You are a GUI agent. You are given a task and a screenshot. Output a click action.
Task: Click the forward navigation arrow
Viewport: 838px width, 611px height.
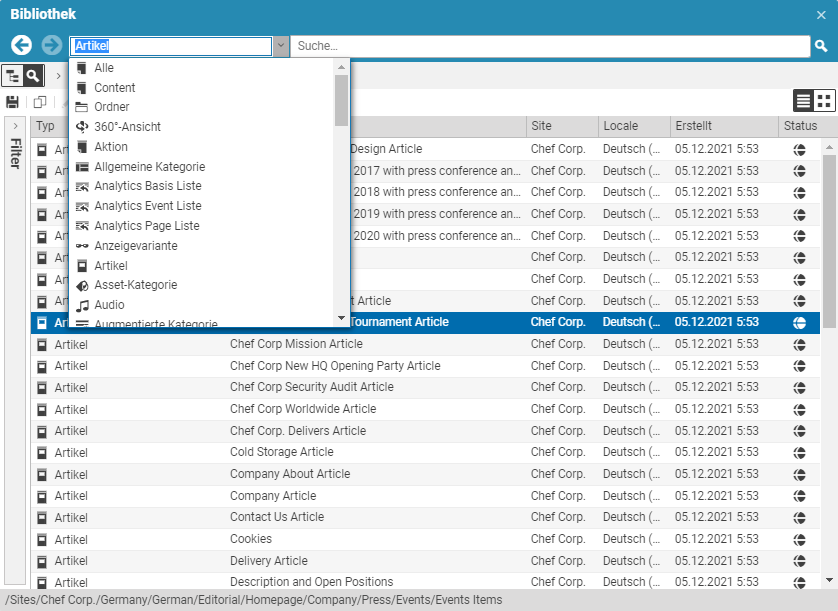[x=51, y=46]
